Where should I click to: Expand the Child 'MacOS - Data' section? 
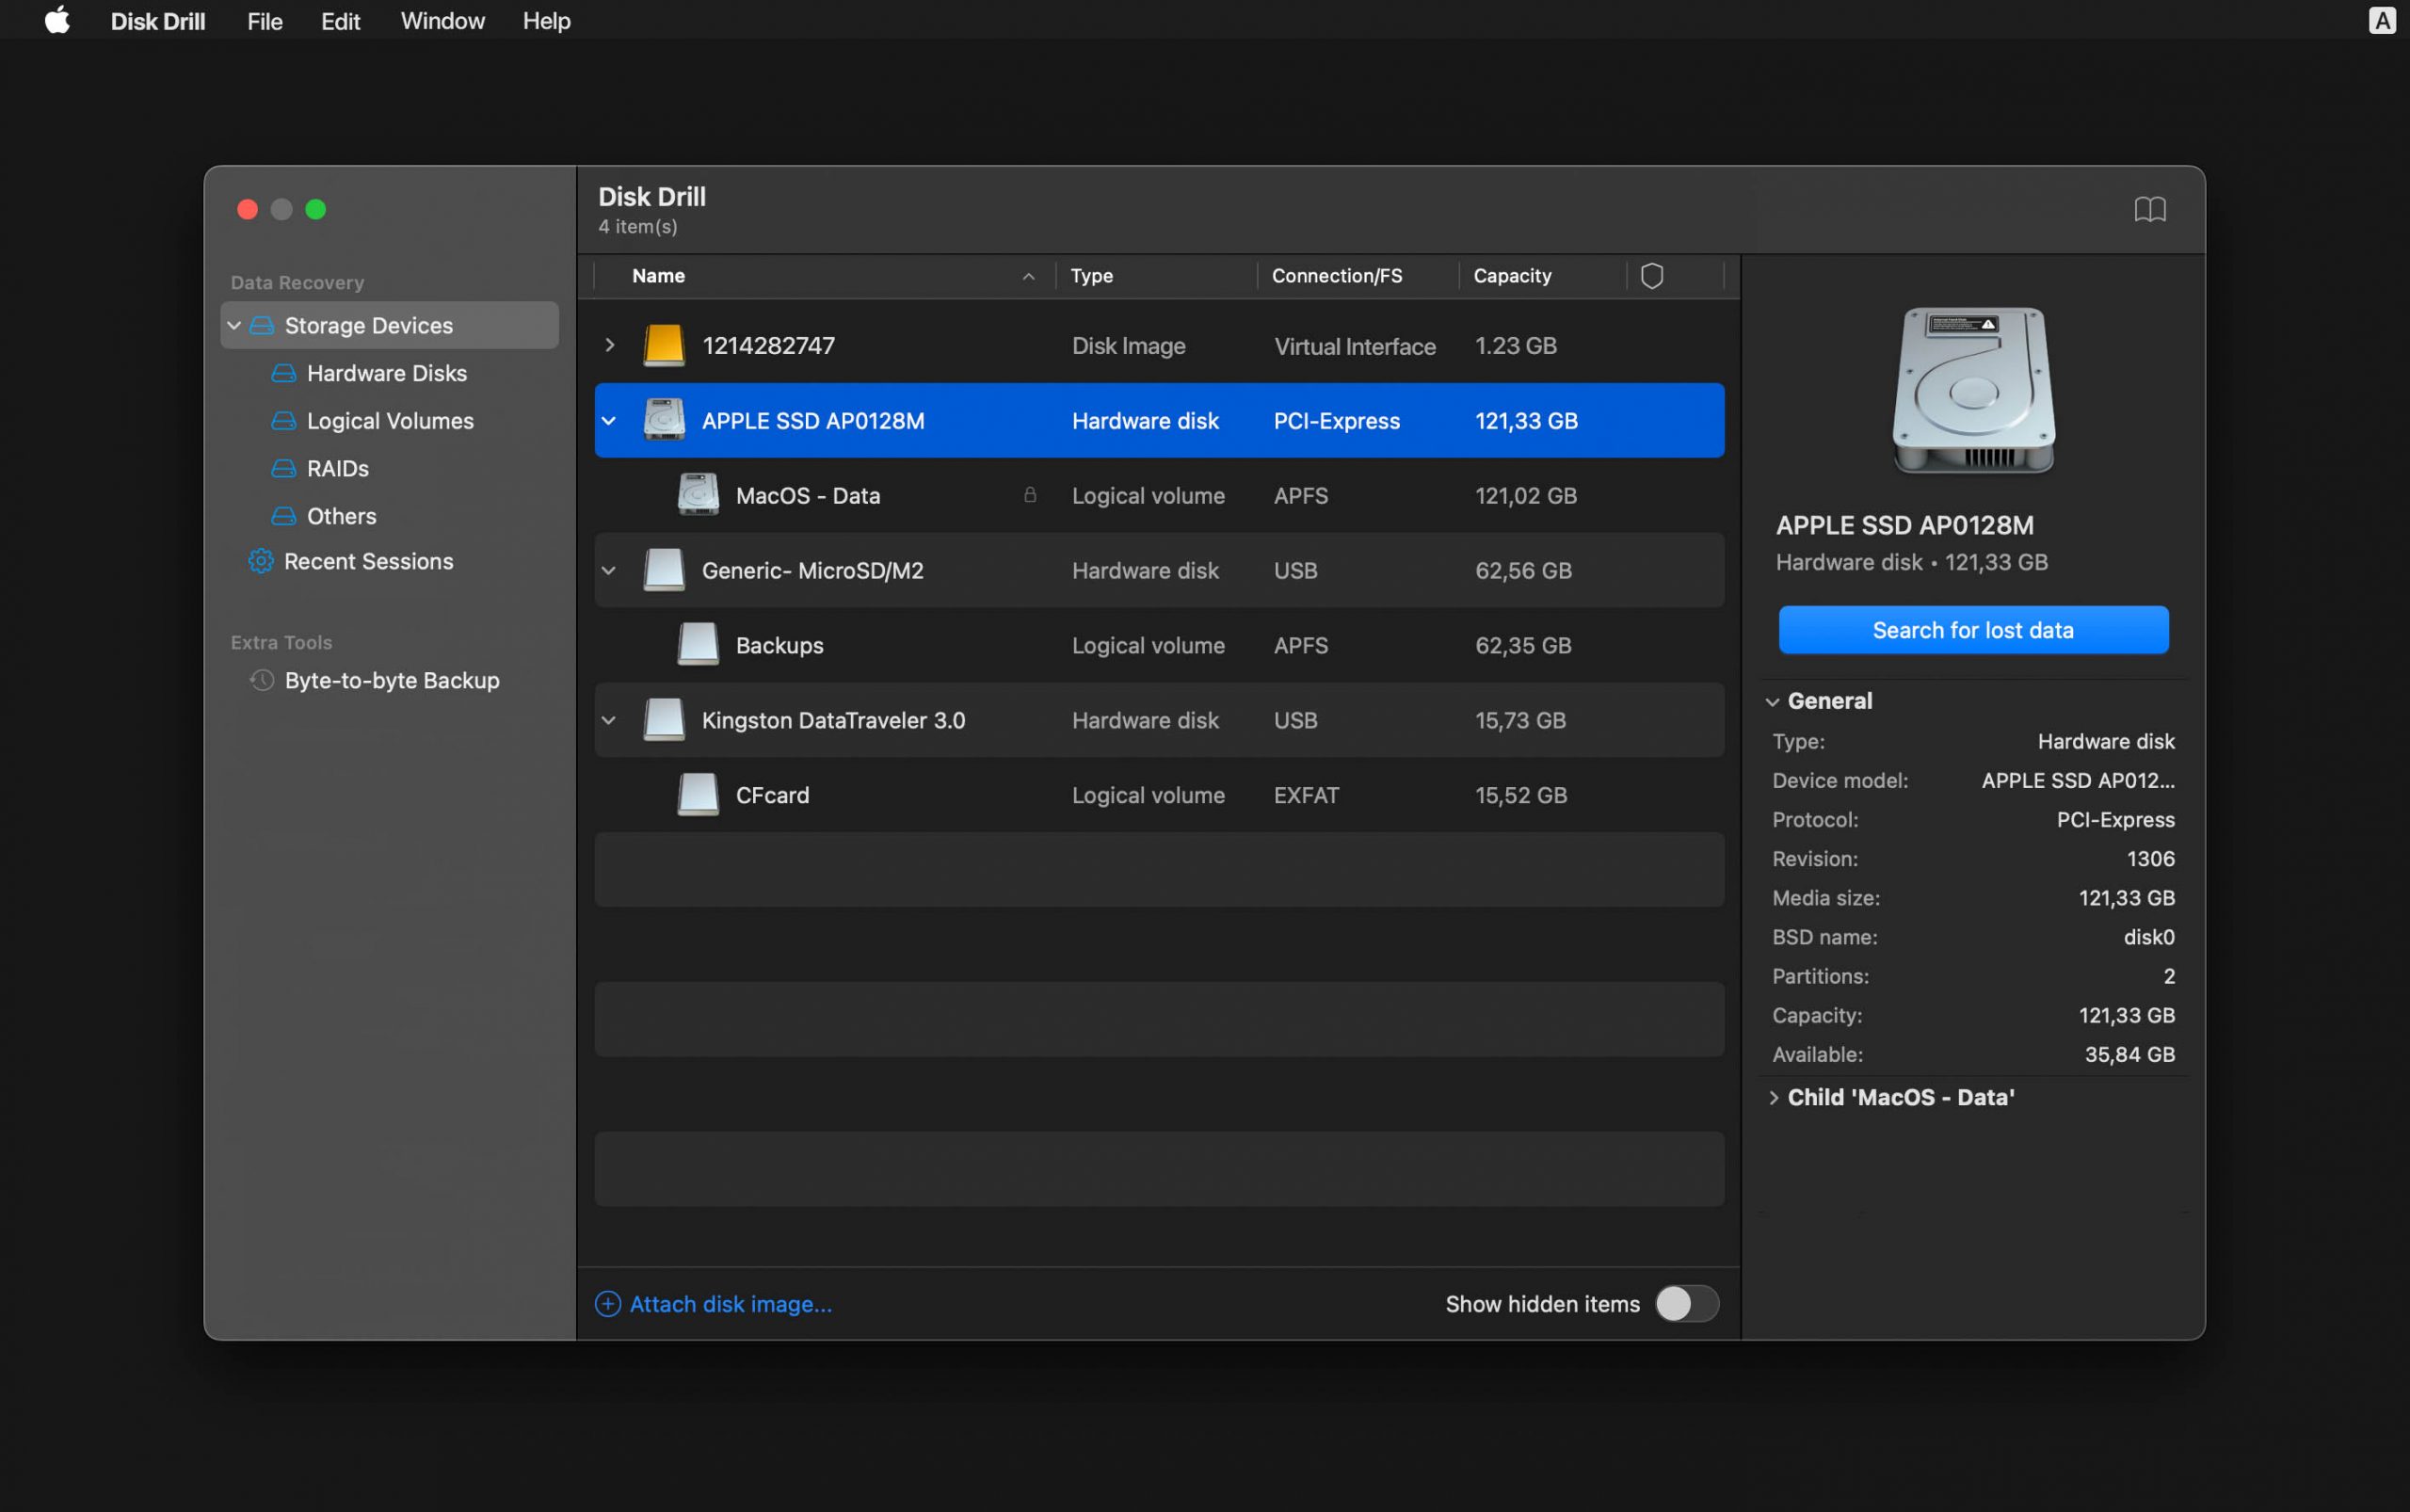click(x=1776, y=1096)
